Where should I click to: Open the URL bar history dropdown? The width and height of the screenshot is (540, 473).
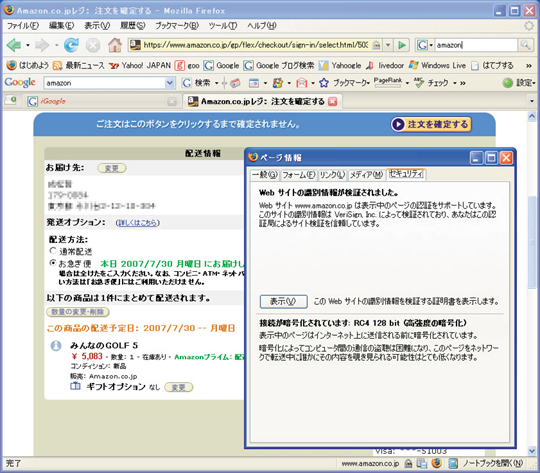click(x=388, y=45)
